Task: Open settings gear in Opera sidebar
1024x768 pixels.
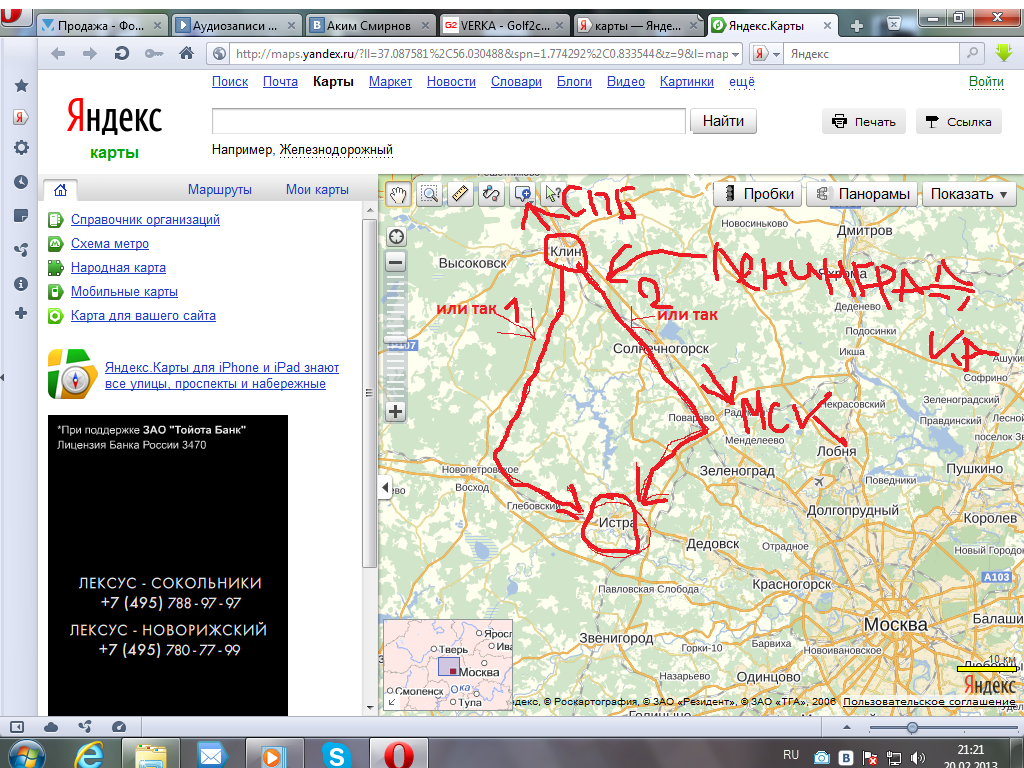Action: [21, 148]
